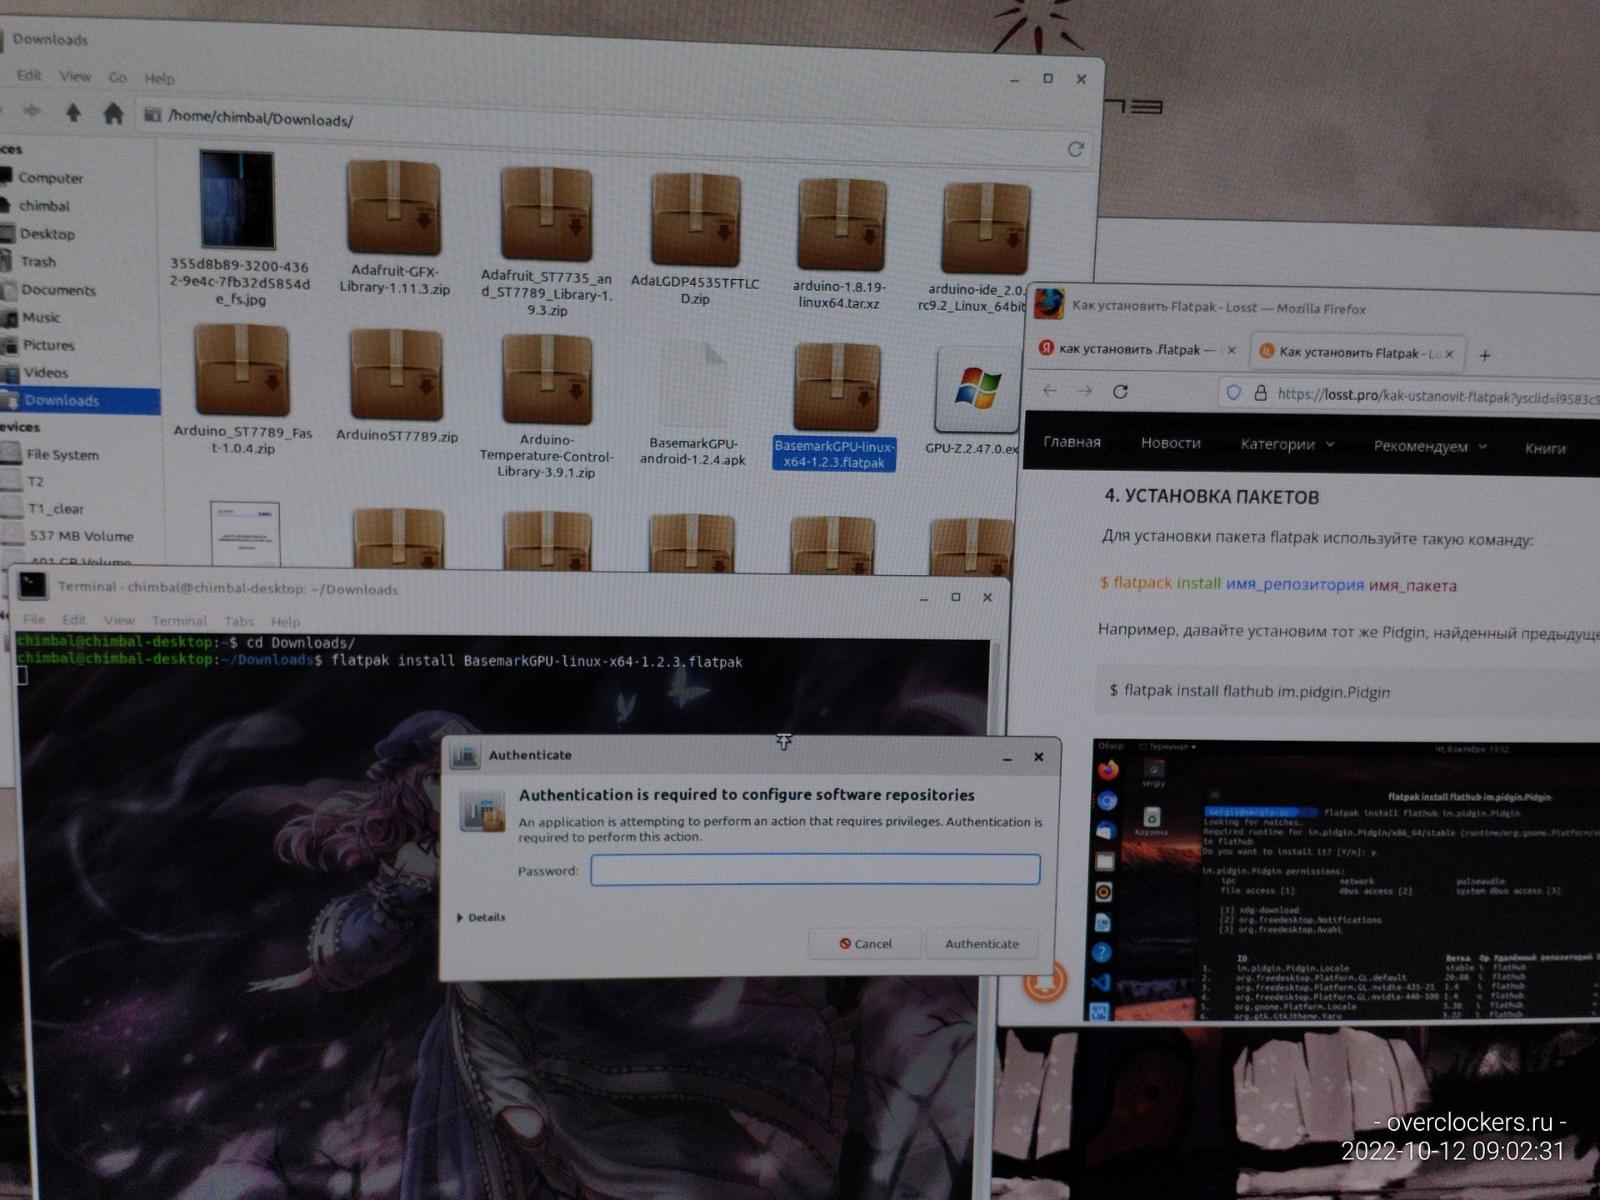1600x1200 pixels.
Task: Select Documents in file manager sidebar
Action: (x=50, y=289)
